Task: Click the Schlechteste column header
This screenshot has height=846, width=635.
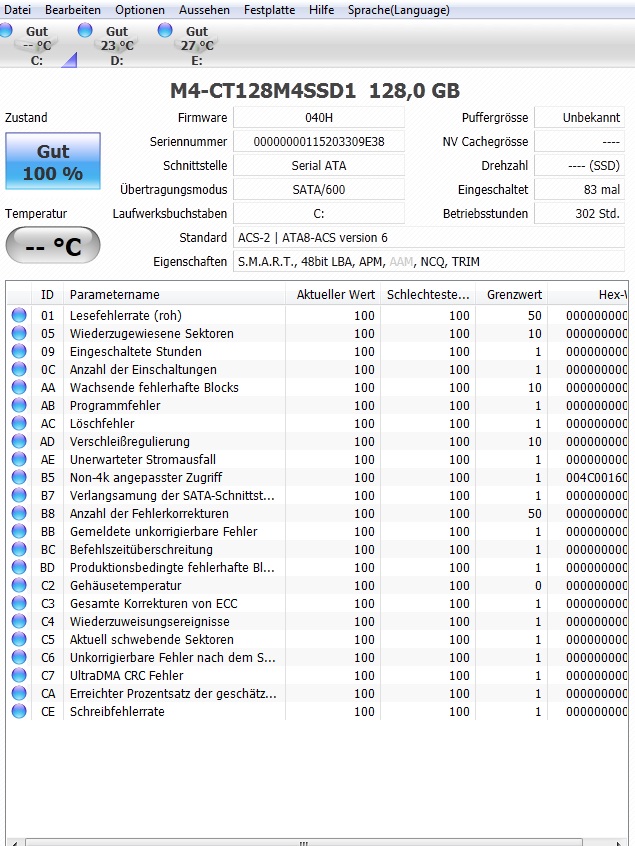Action: tap(428, 295)
